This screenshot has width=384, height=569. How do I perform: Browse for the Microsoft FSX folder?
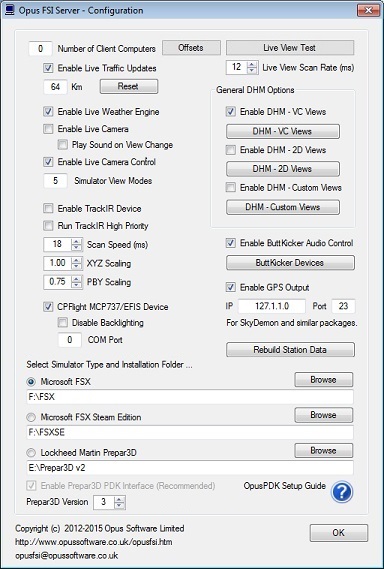click(x=323, y=380)
